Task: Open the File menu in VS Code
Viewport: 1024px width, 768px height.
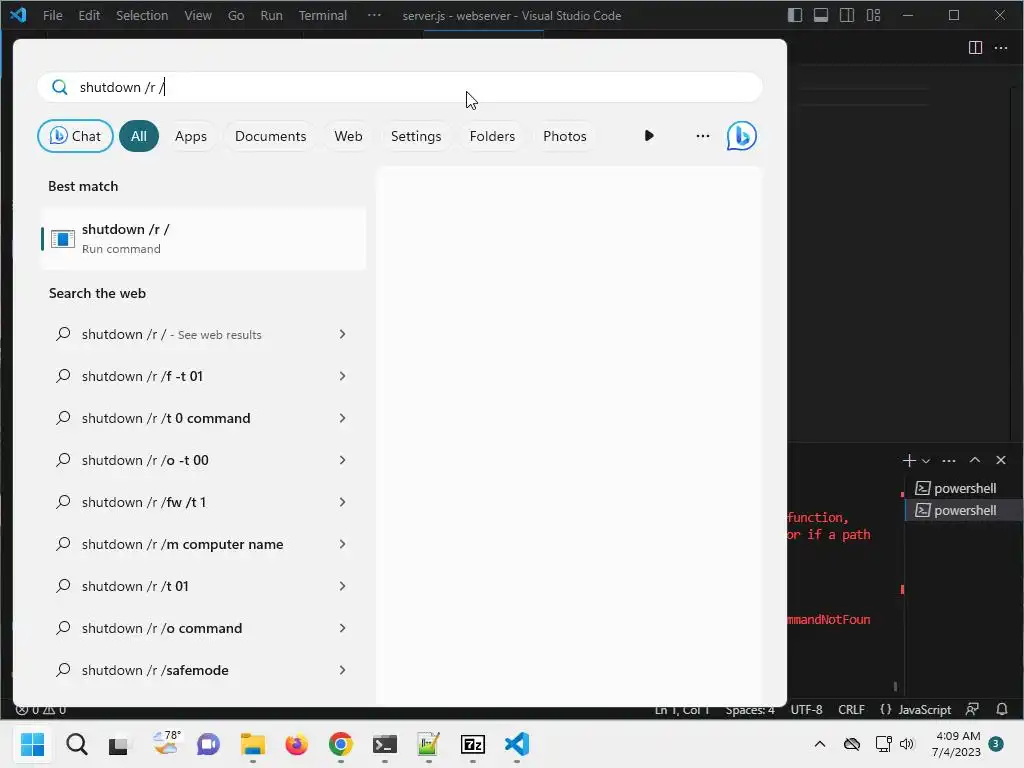Action: click(52, 15)
